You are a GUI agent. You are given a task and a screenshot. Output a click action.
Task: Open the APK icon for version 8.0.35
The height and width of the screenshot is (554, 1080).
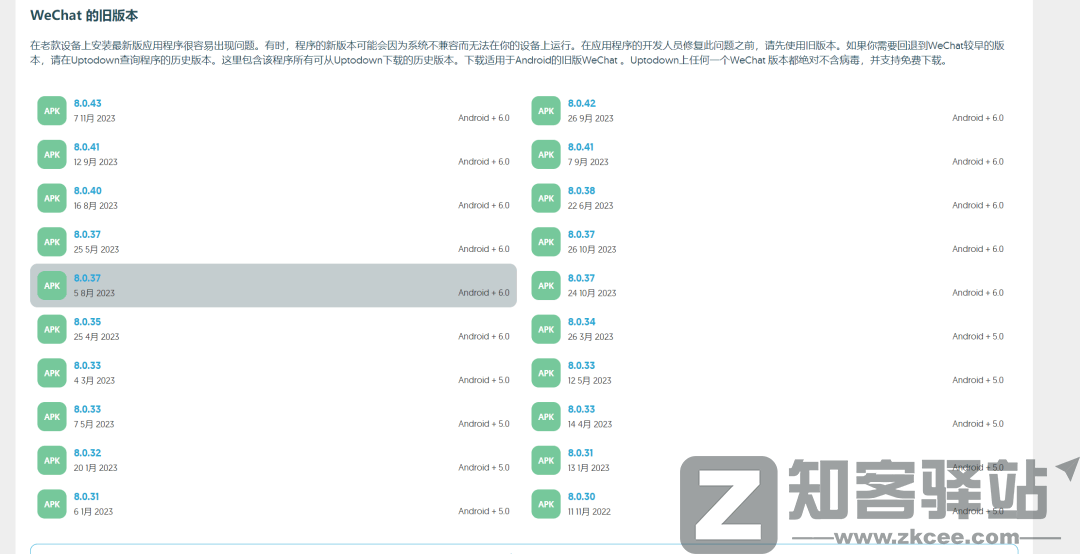coord(51,329)
